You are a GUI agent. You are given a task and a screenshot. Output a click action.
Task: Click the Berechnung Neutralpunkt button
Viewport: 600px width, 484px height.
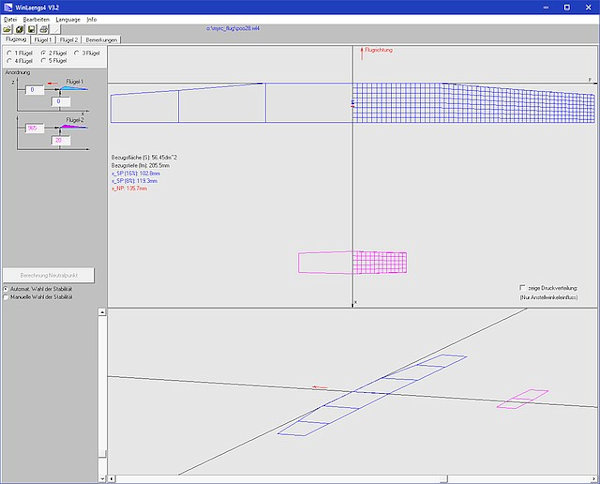point(49,275)
